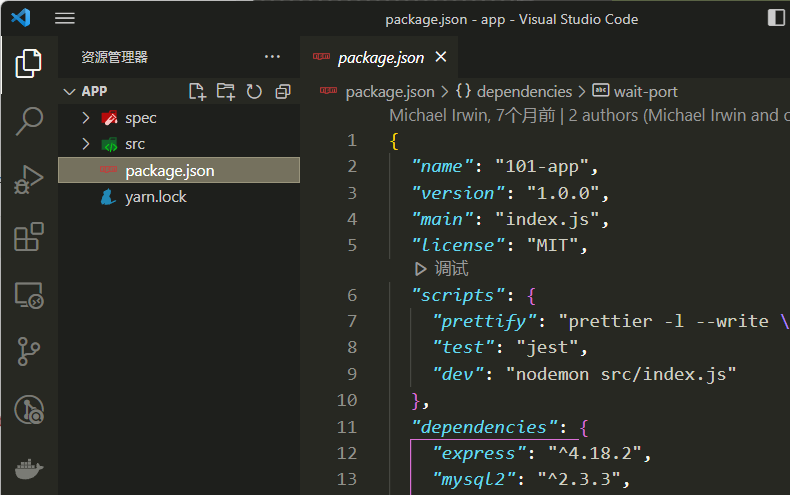Viewport: 790px width, 495px height.
Task: Open Remote Explorer view
Action: 28,295
